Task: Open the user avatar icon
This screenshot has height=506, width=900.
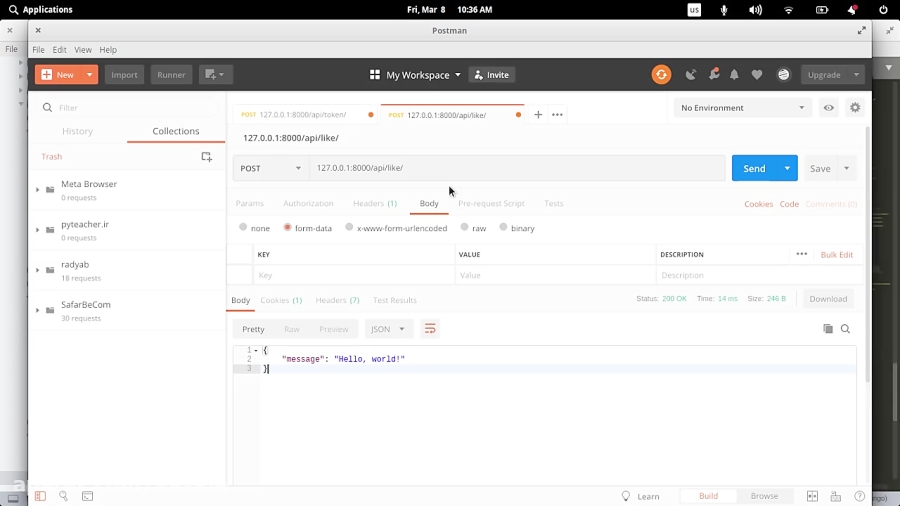Action: pyautogui.click(x=783, y=75)
